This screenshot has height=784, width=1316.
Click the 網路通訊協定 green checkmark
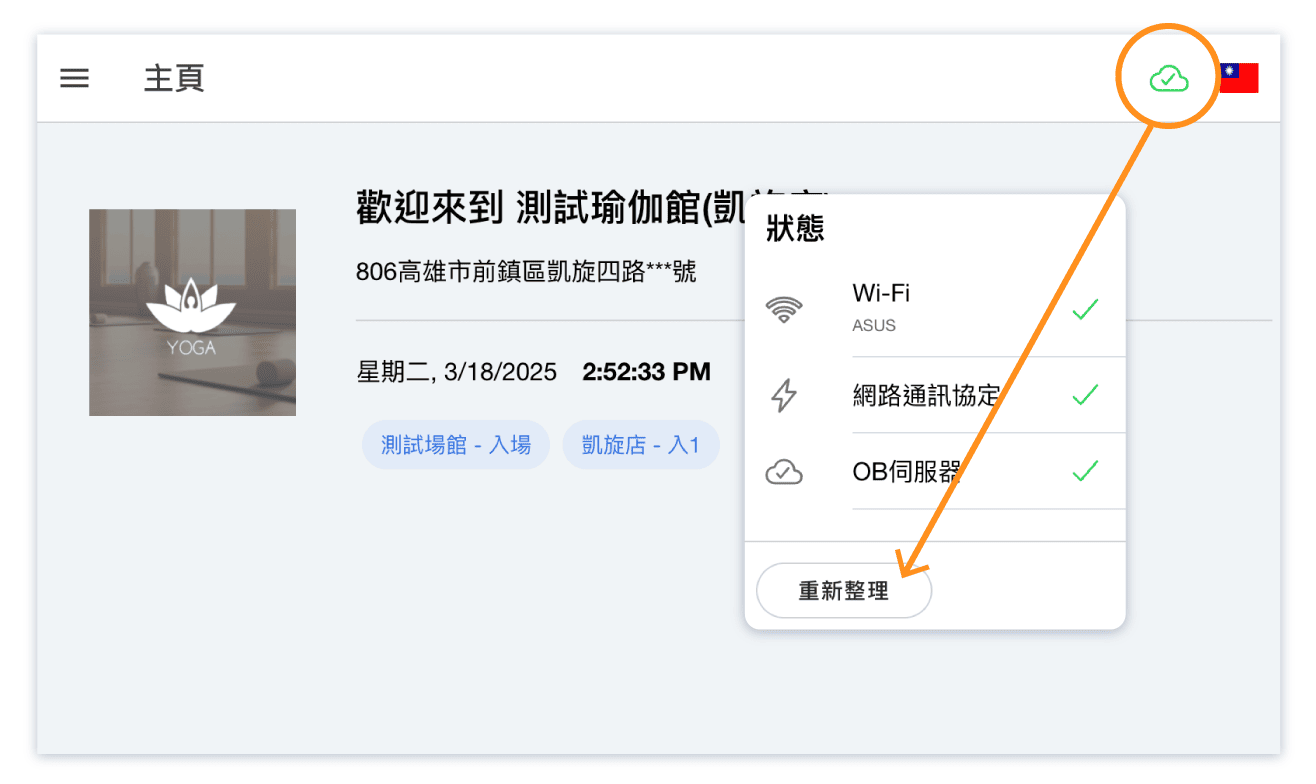1085,396
